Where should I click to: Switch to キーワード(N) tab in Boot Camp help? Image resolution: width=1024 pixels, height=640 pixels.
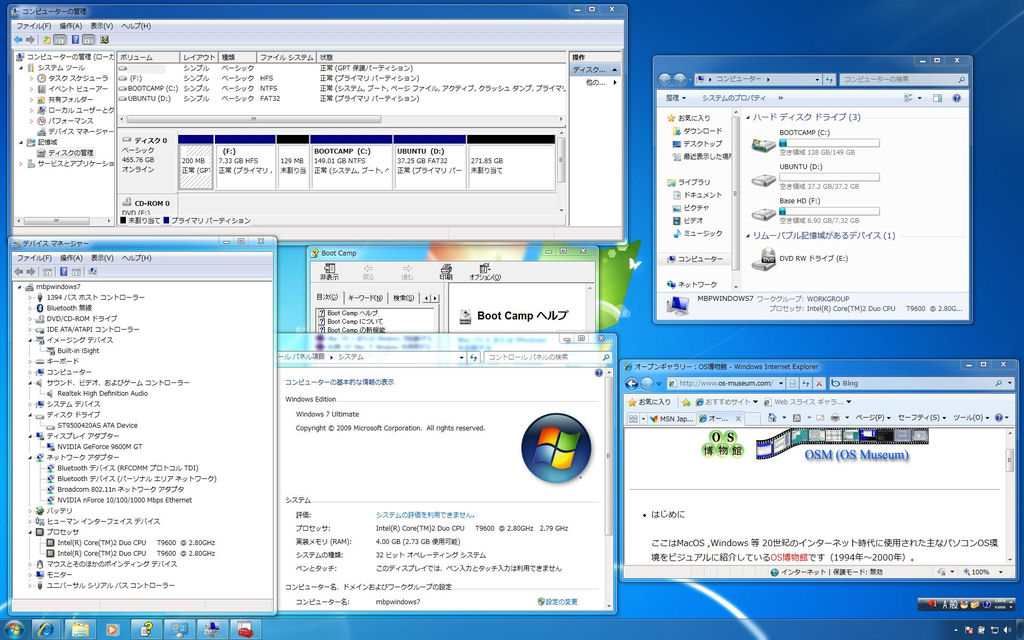pos(366,298)
